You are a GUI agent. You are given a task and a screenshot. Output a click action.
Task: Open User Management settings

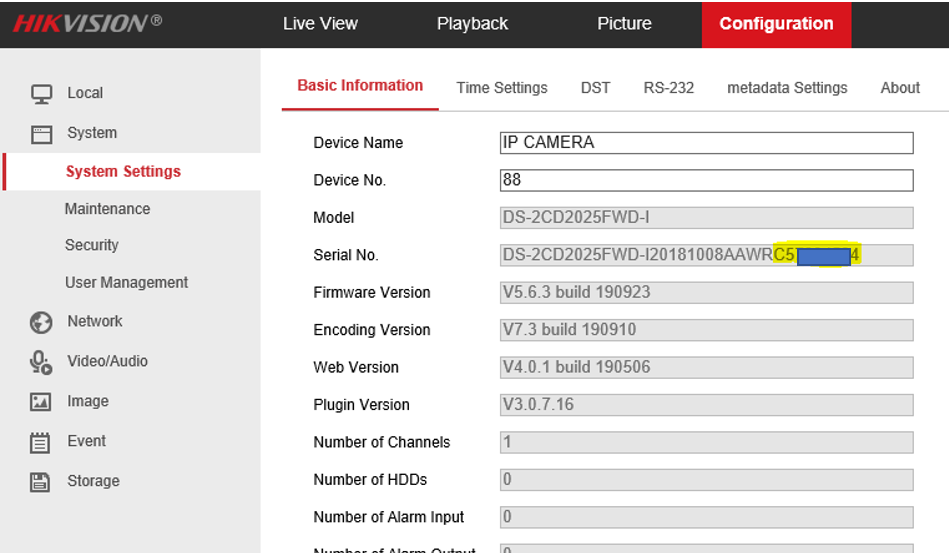click(x=126, y=283)
